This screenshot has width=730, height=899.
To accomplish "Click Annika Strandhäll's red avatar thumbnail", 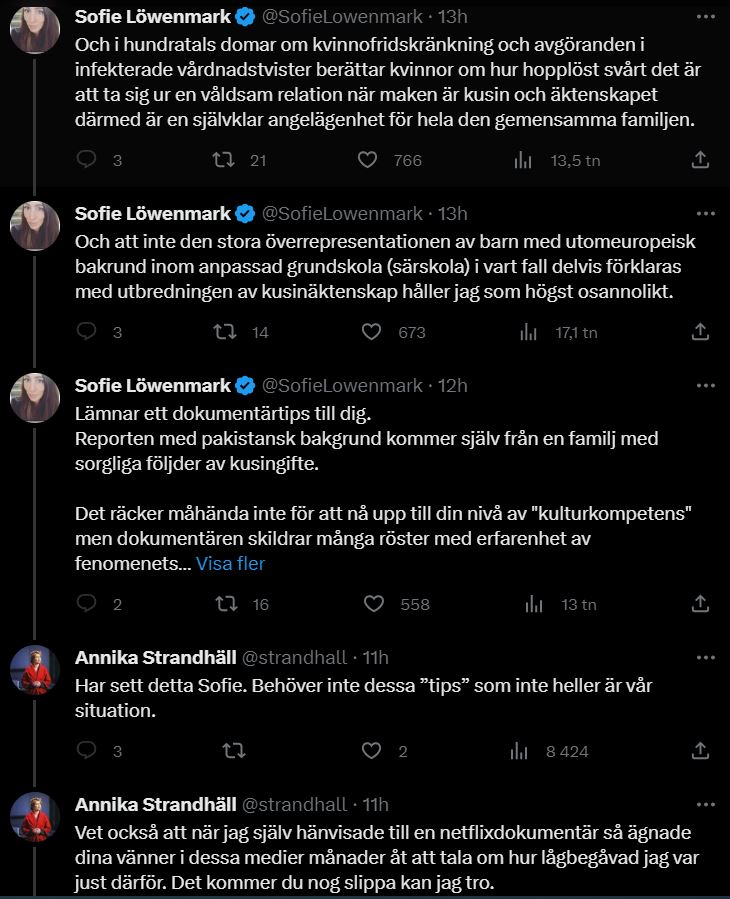I will pos(35,669).
